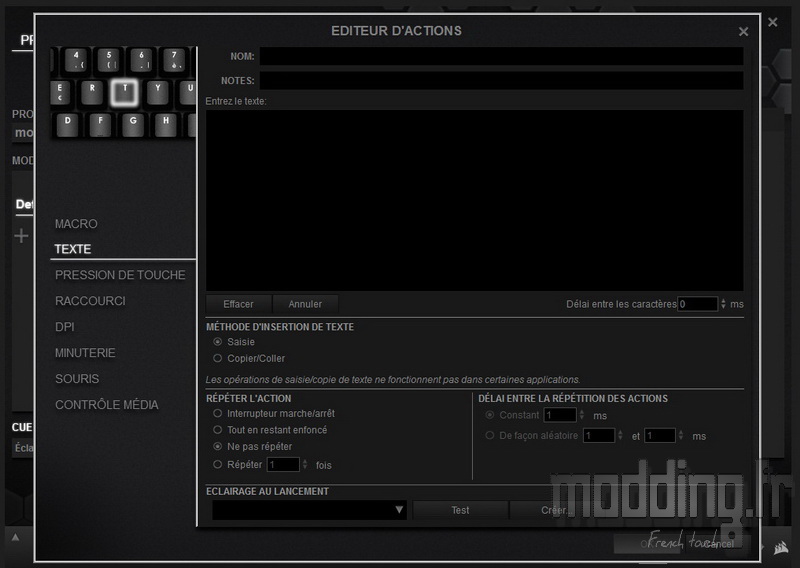800x568 pixels.
Task: Select the 7 key on keyboard preview
Action: (x=174, y=60)
